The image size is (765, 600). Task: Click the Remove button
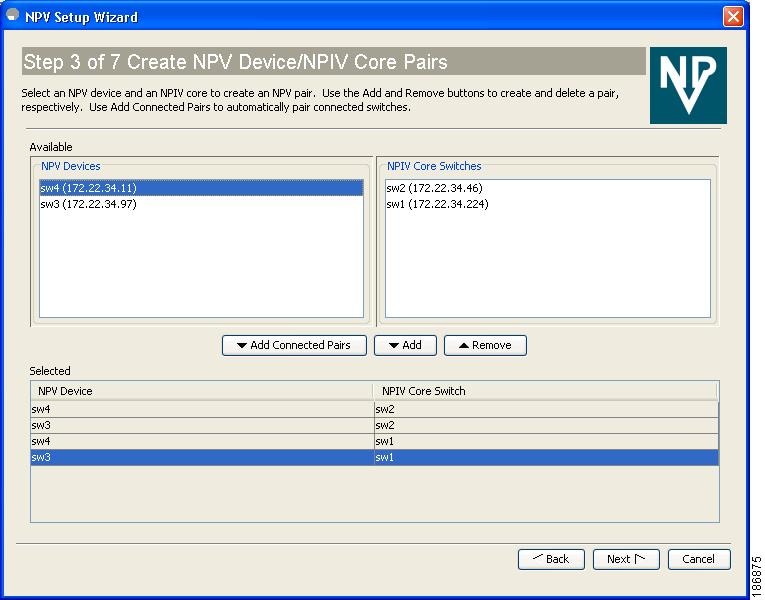[x=485, y=345]
